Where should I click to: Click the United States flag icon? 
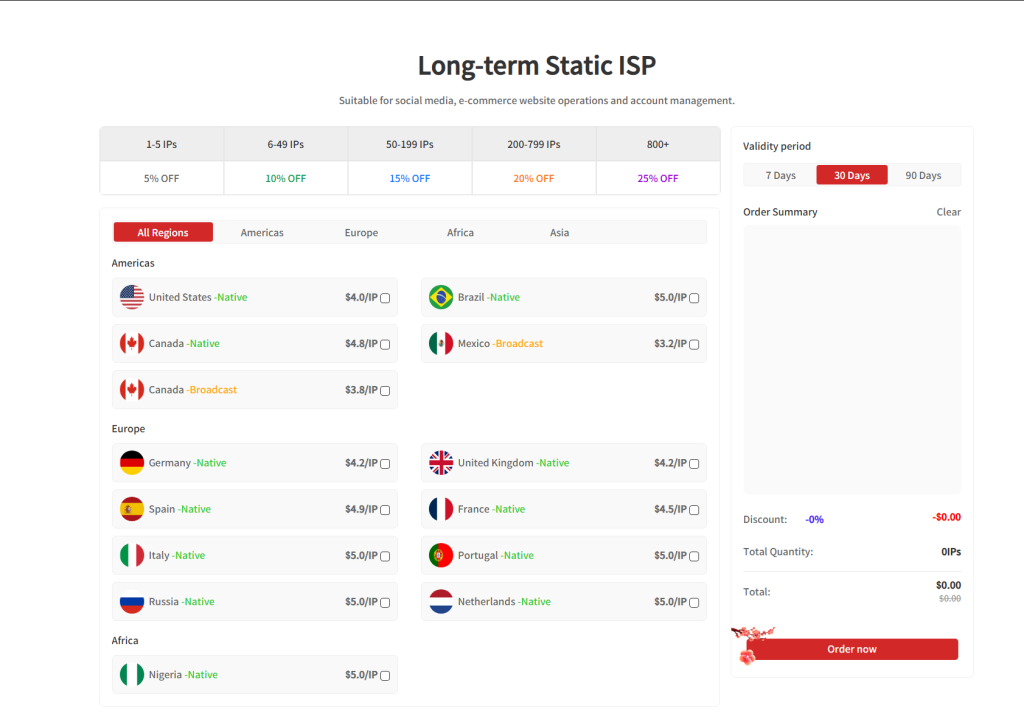point(131,297)
